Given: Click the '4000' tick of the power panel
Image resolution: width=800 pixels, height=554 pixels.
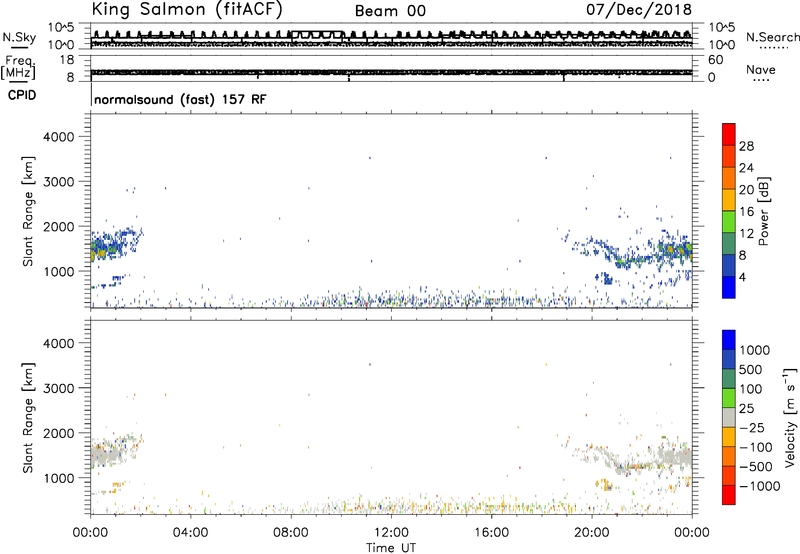Looking at the screenshot, I should [x=59, y=137].
